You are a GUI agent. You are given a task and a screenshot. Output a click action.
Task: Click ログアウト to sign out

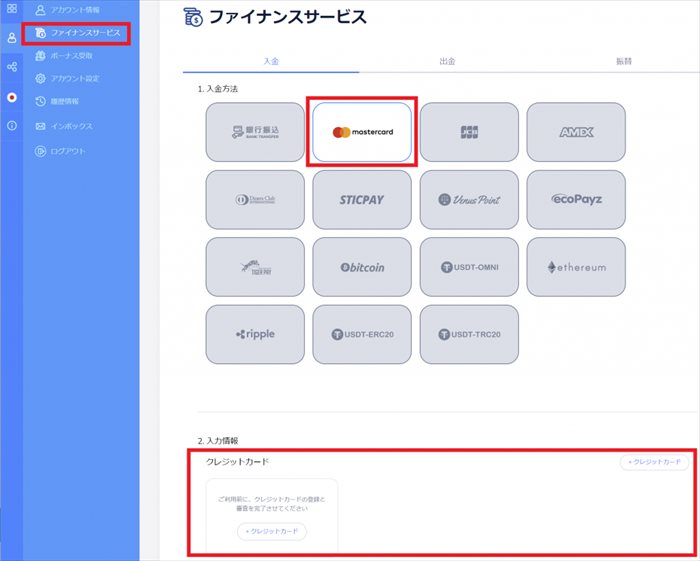click(x=60, y=151)
